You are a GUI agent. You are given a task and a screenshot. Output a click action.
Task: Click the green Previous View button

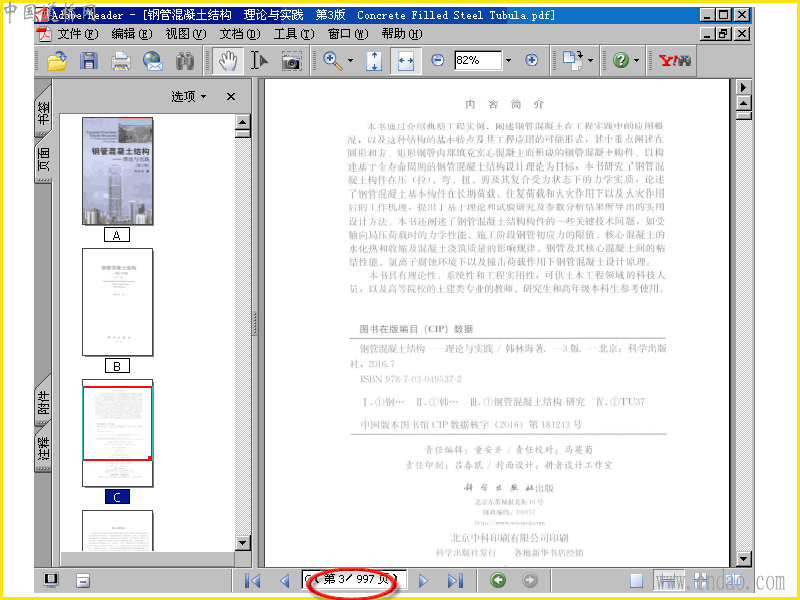pyautogui.click(x=498, y=580)
